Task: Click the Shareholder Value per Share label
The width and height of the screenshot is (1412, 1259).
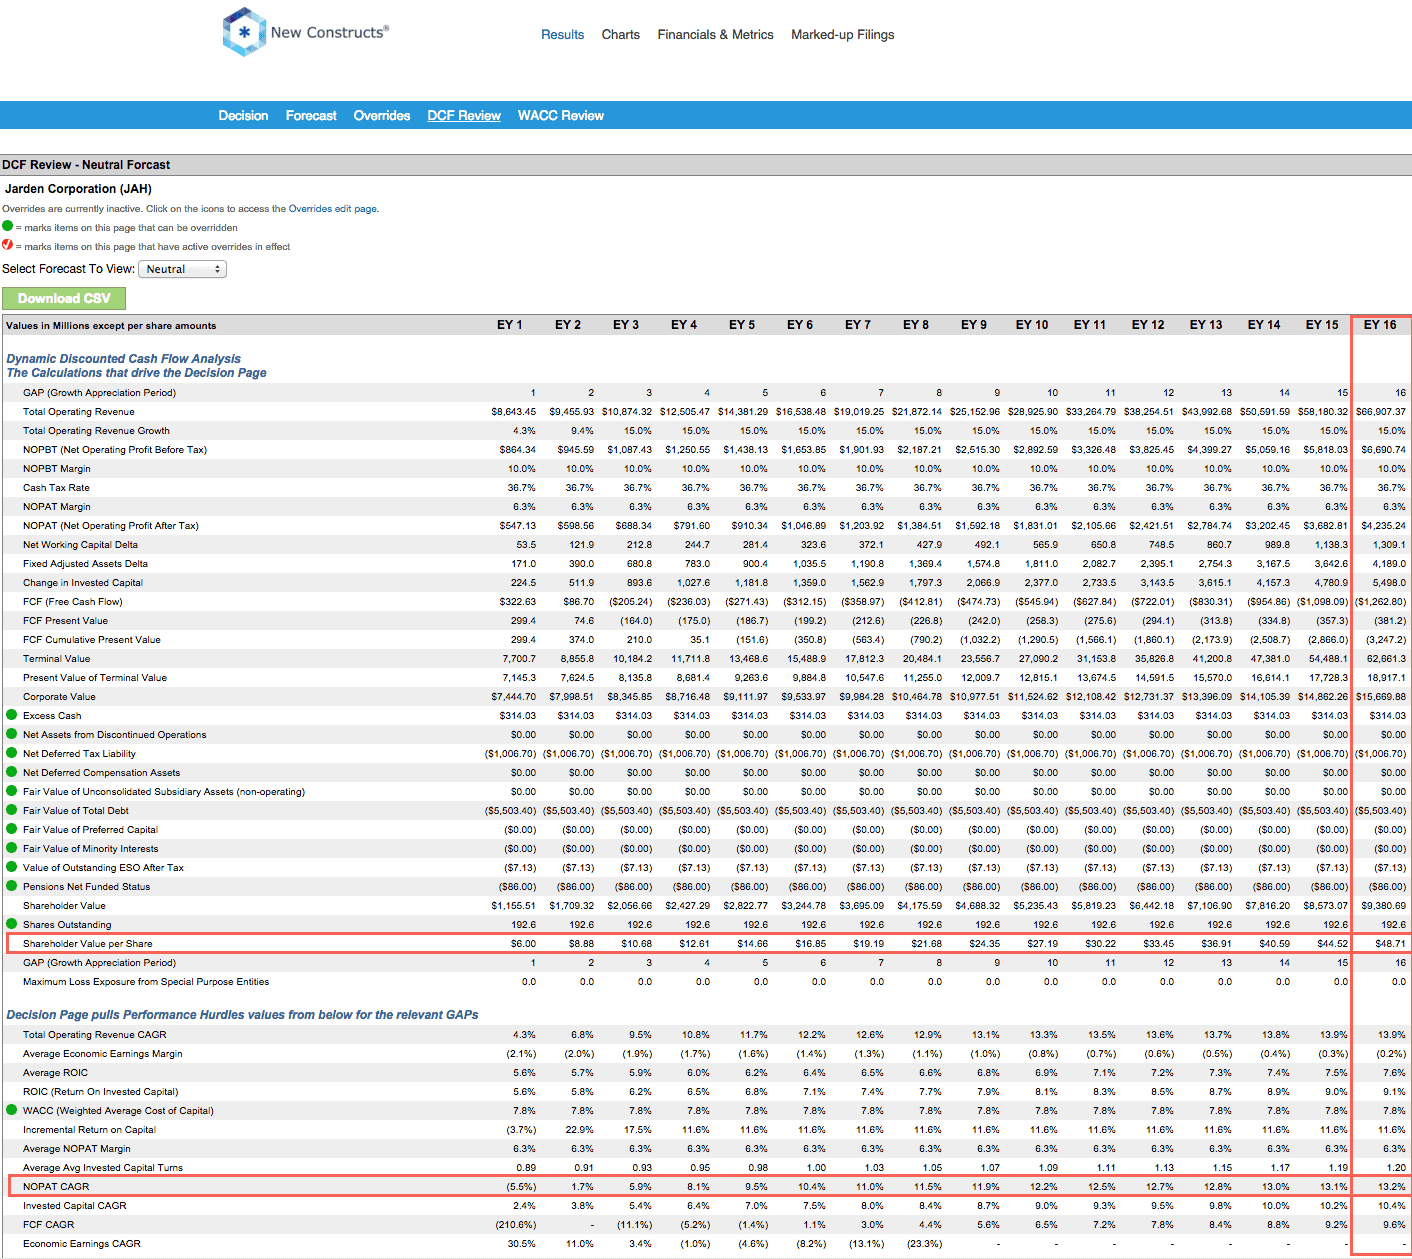Action: click(88, 944)
